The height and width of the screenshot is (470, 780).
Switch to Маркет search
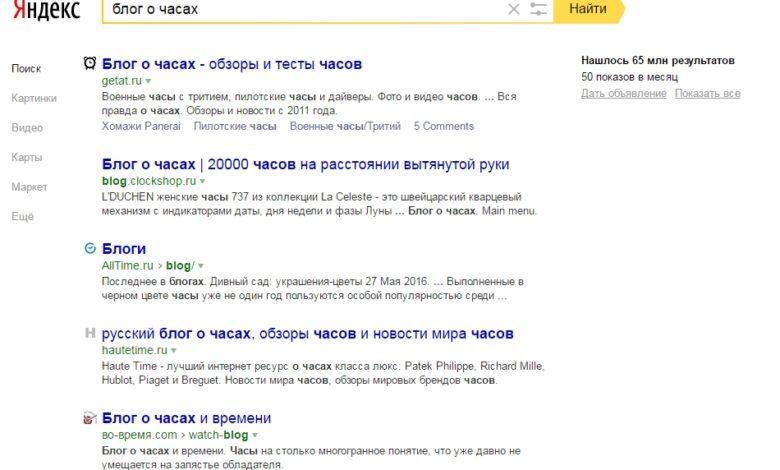pos(29,187)
